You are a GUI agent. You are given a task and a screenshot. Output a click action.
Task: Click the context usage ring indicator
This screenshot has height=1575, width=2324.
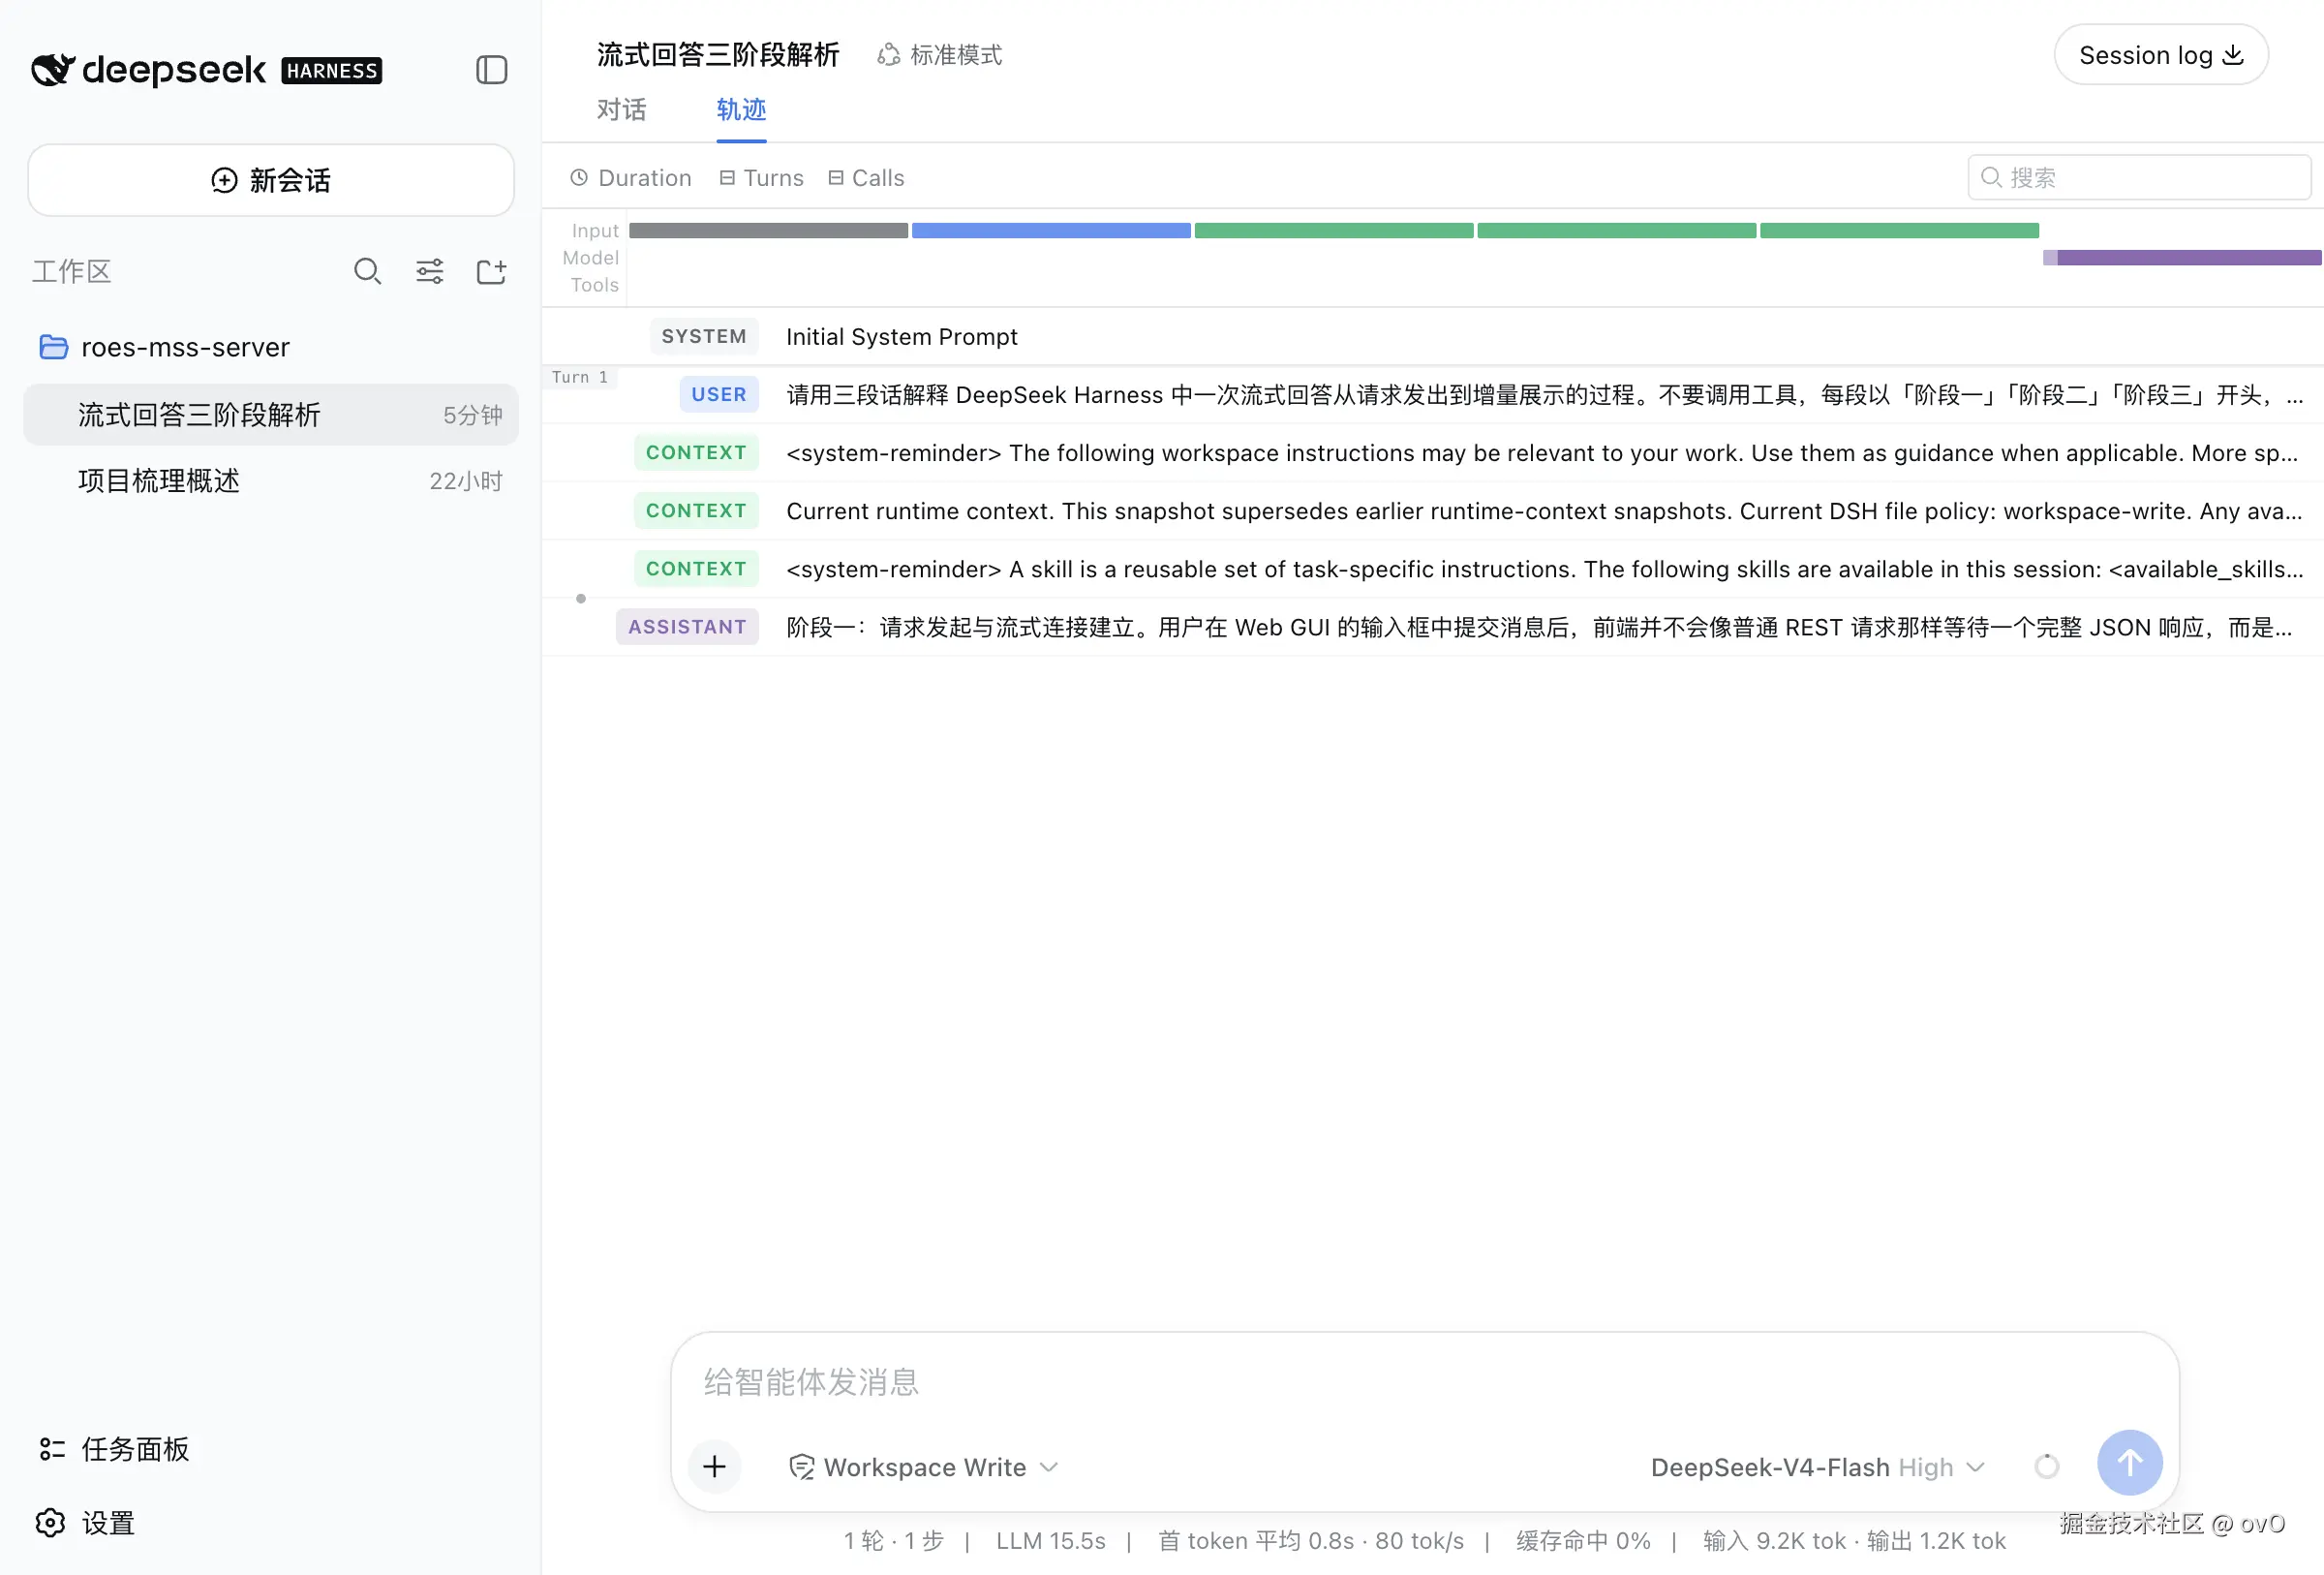pyautogui.click(x=2046, y=1466)
